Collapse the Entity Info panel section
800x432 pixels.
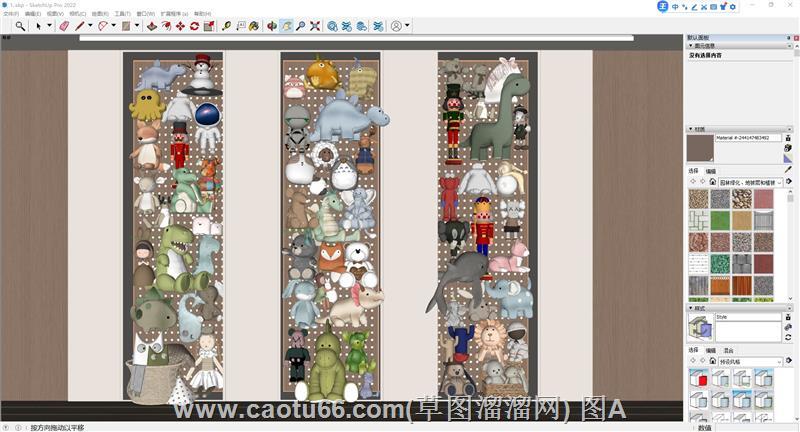pos(691,46)
